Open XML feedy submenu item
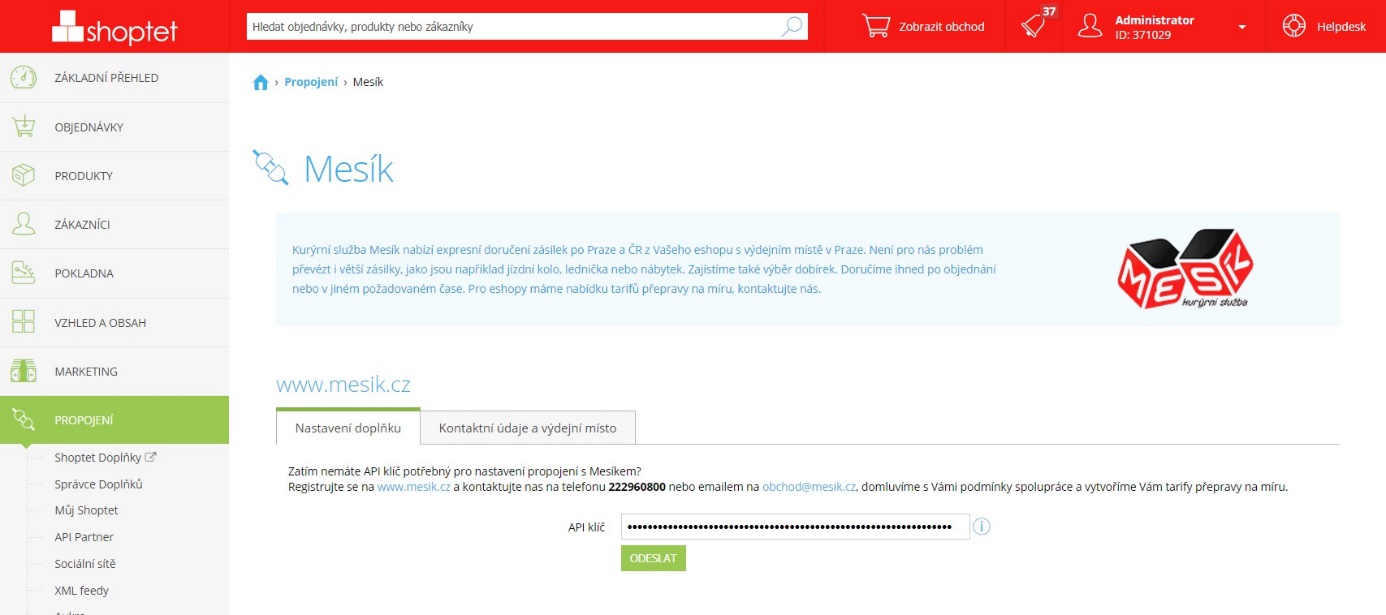This screenshot has width=1386, height=615. pos(82,590)
